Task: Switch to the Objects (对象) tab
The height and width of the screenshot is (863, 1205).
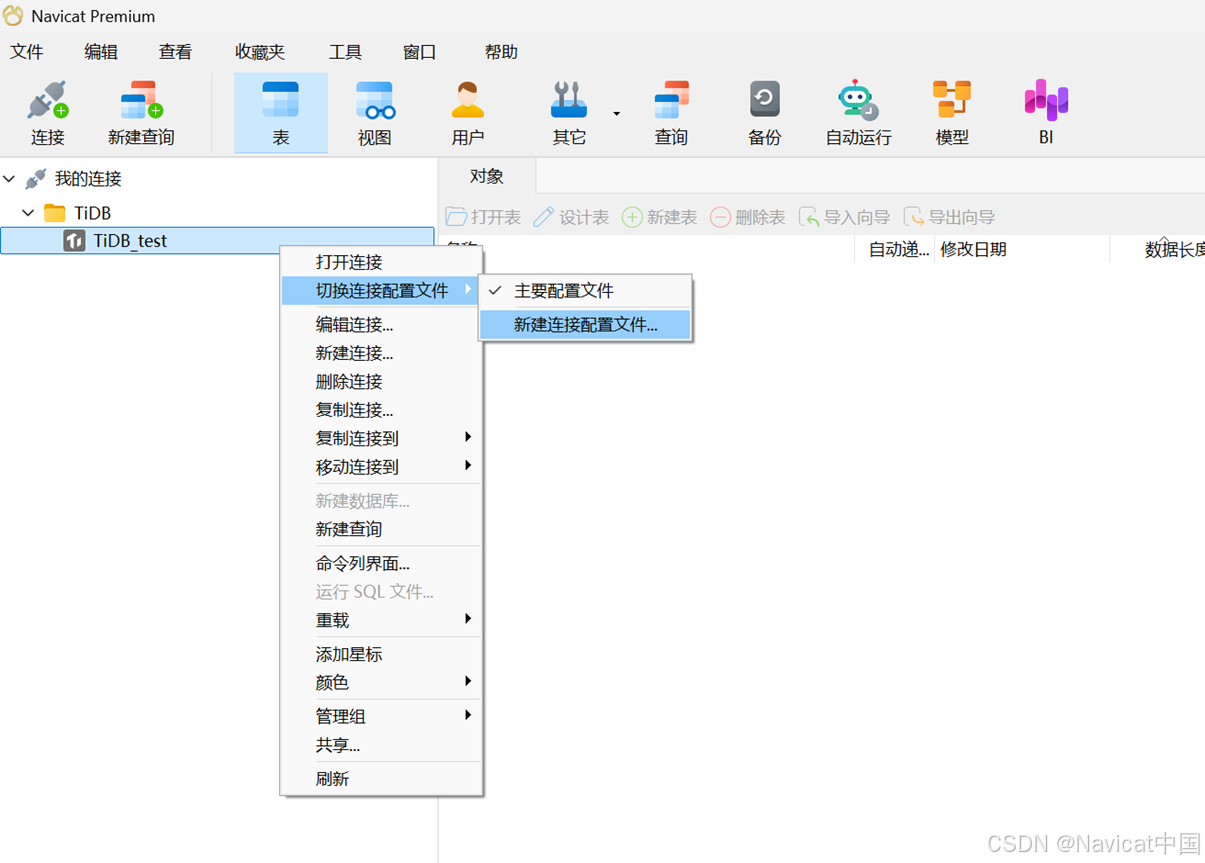Action: [487, 176]
